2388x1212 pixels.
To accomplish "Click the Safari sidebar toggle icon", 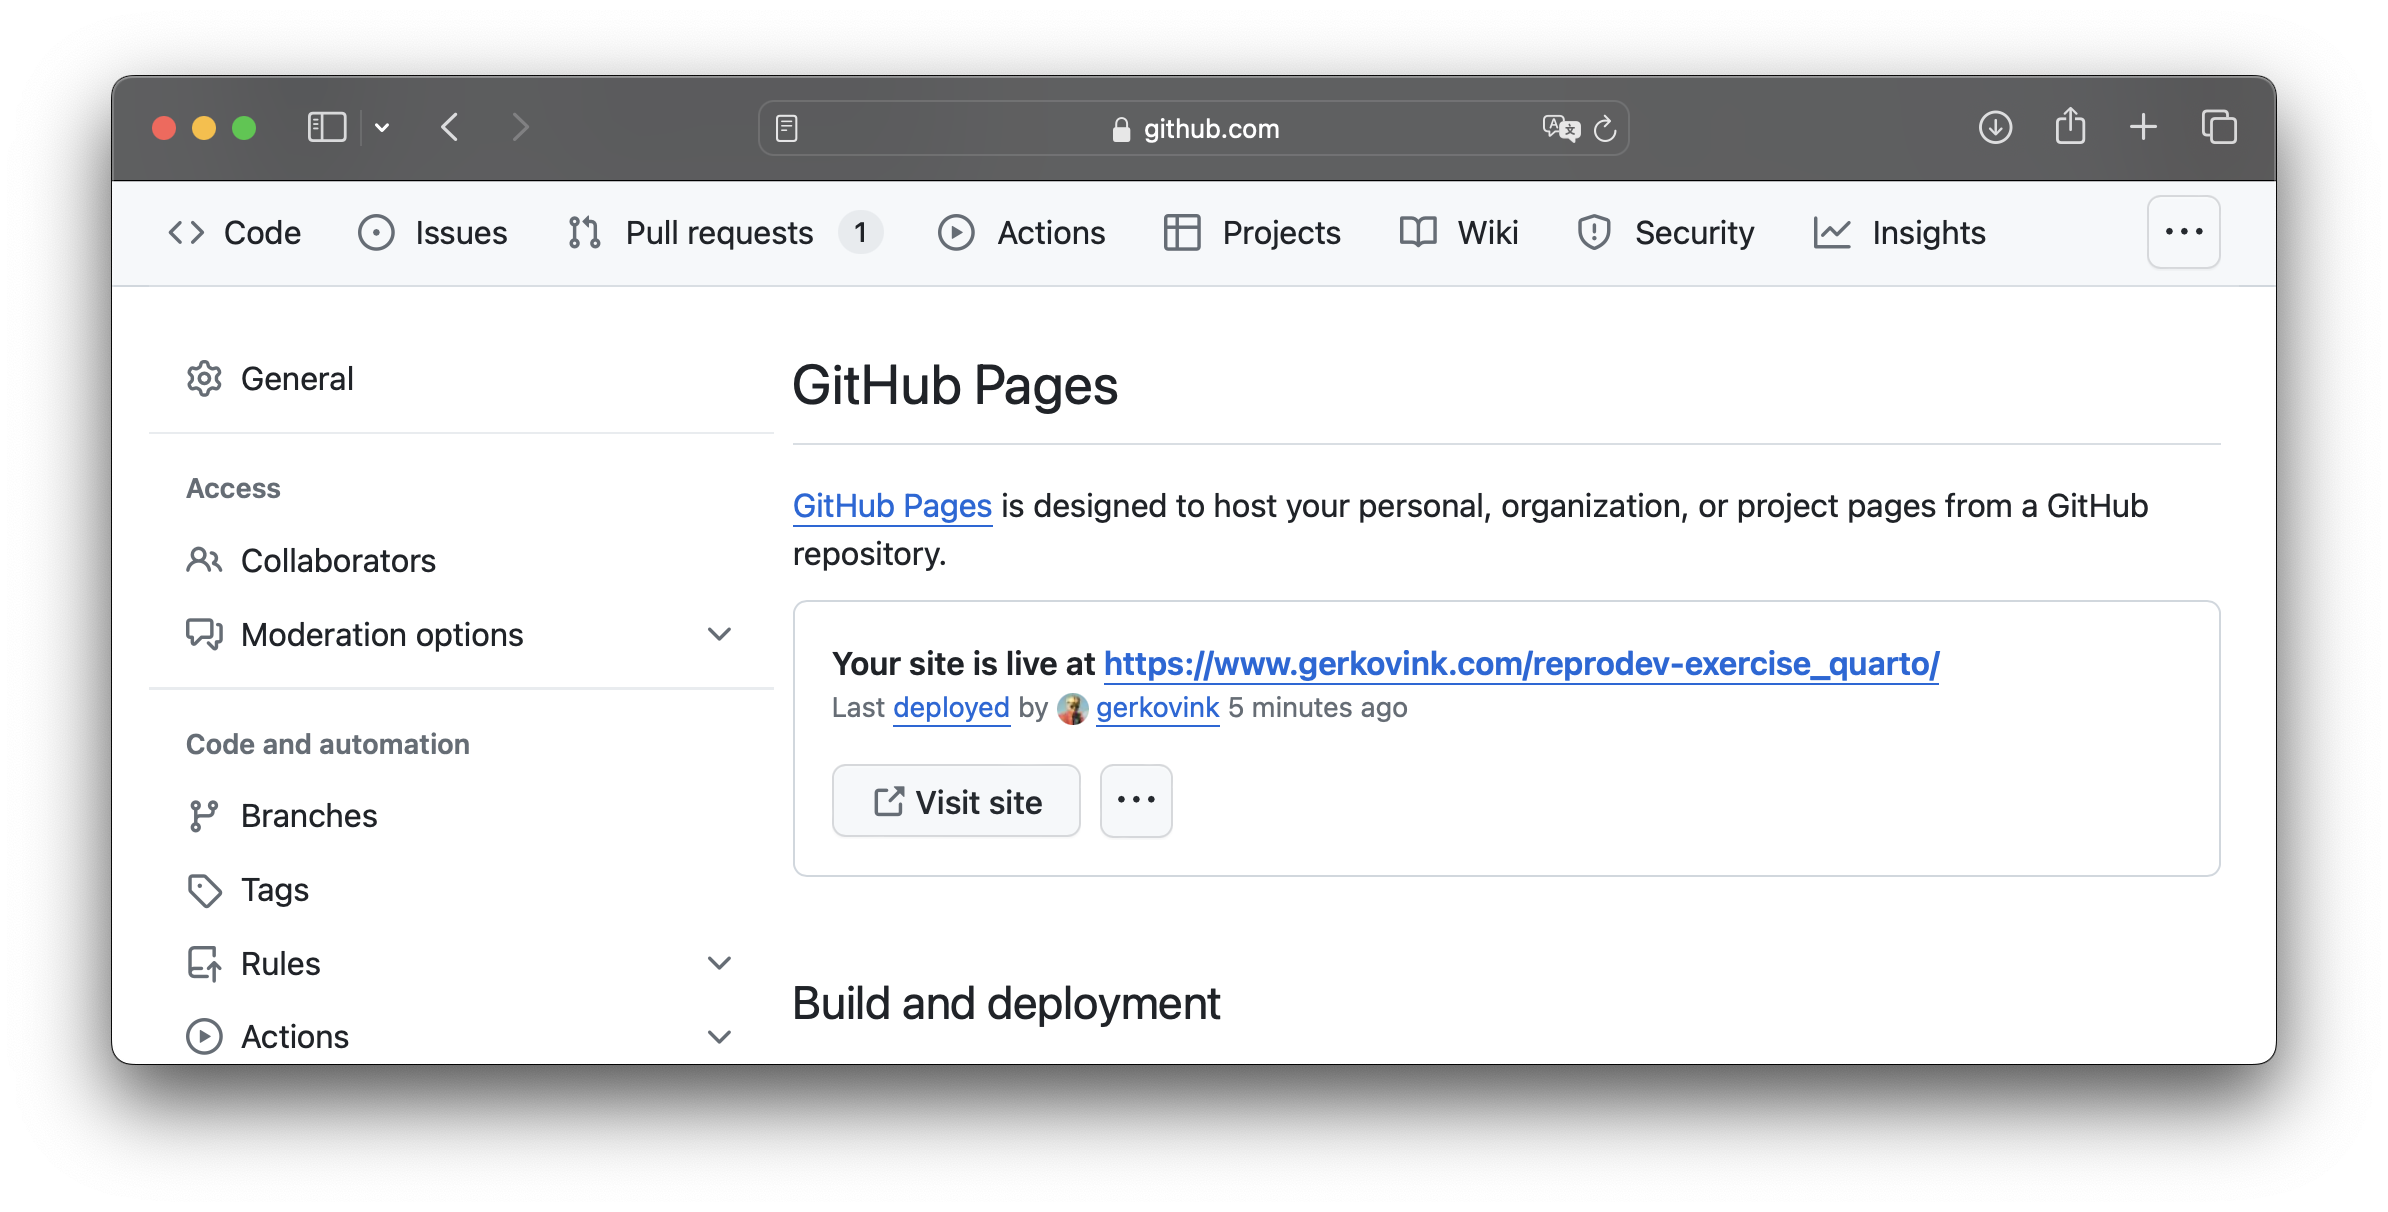I will 326,128.
